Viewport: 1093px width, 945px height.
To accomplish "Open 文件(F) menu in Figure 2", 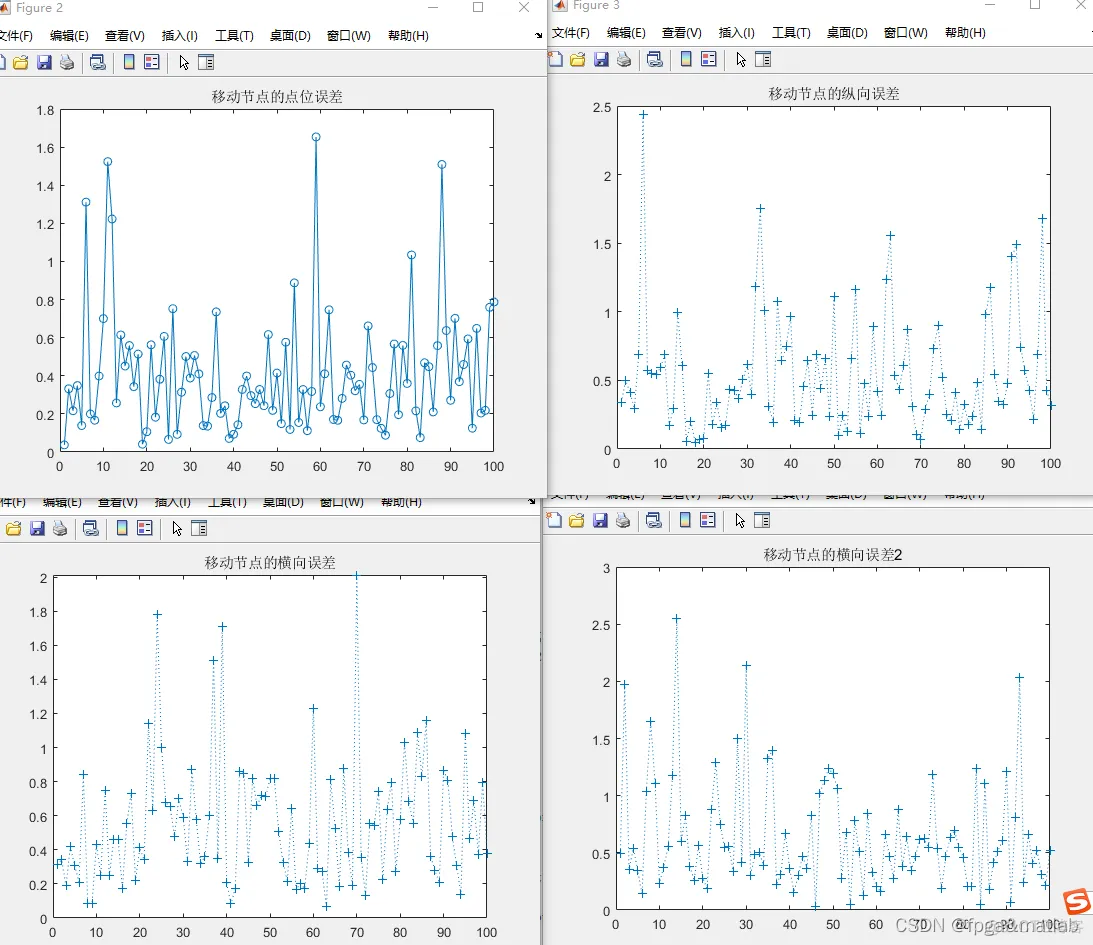I will point(15,36).
